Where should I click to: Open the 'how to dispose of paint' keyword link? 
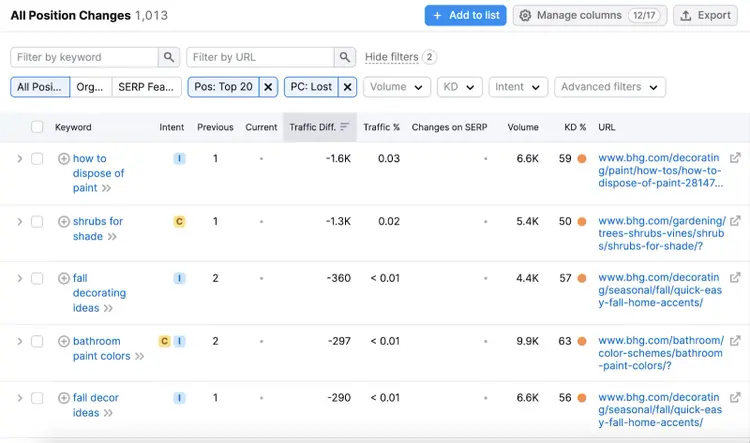coord(98,173)
